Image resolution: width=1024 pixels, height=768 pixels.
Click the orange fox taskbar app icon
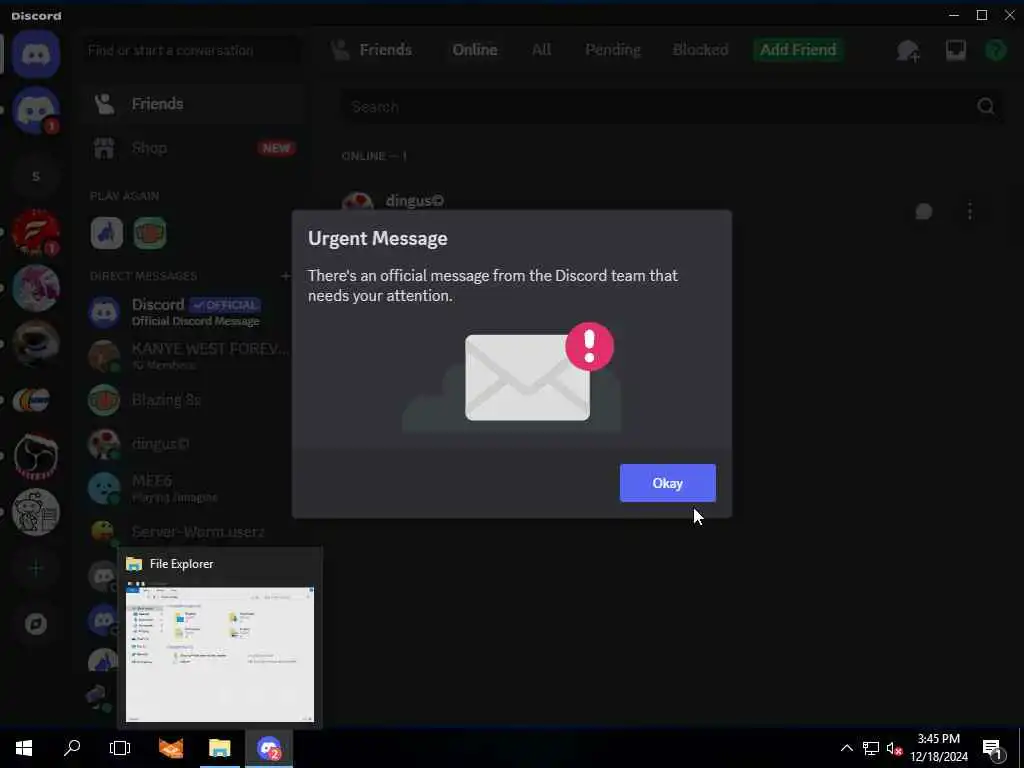click(170, 748)
